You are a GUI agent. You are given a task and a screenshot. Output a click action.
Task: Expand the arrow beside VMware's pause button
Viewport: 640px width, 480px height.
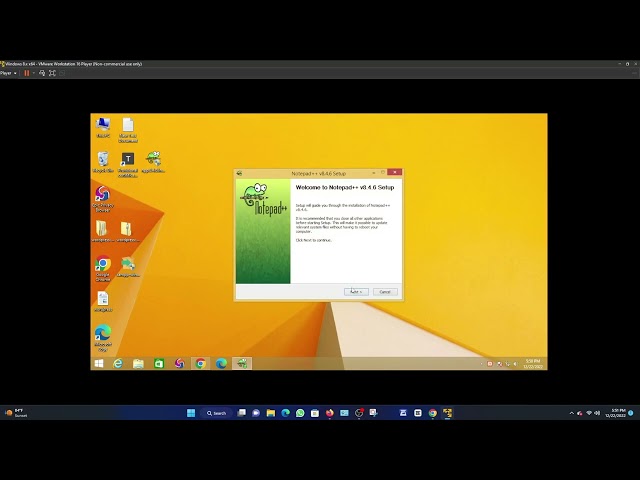[33, 73]
